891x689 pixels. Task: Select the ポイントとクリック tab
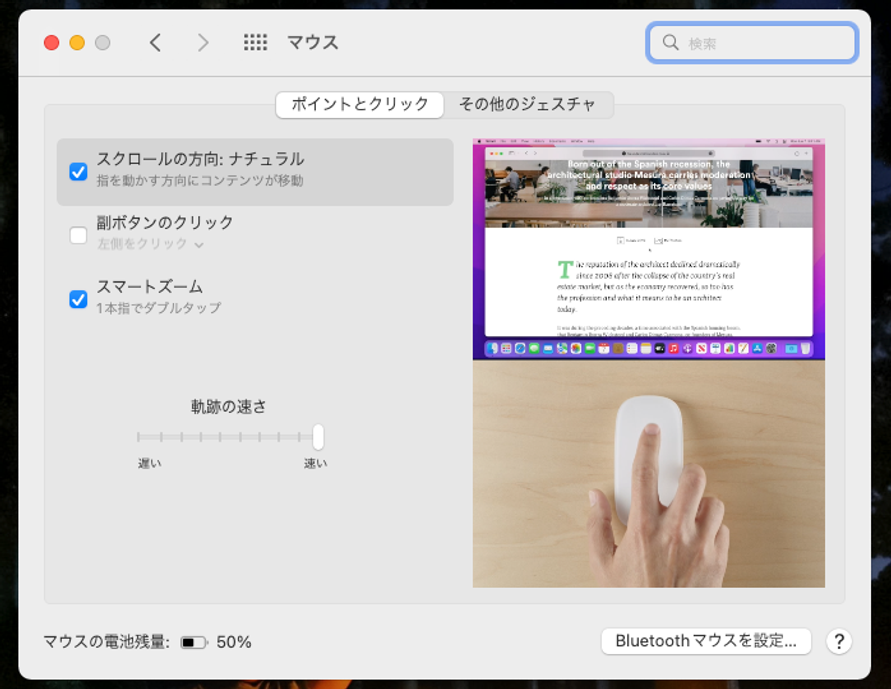360,104
